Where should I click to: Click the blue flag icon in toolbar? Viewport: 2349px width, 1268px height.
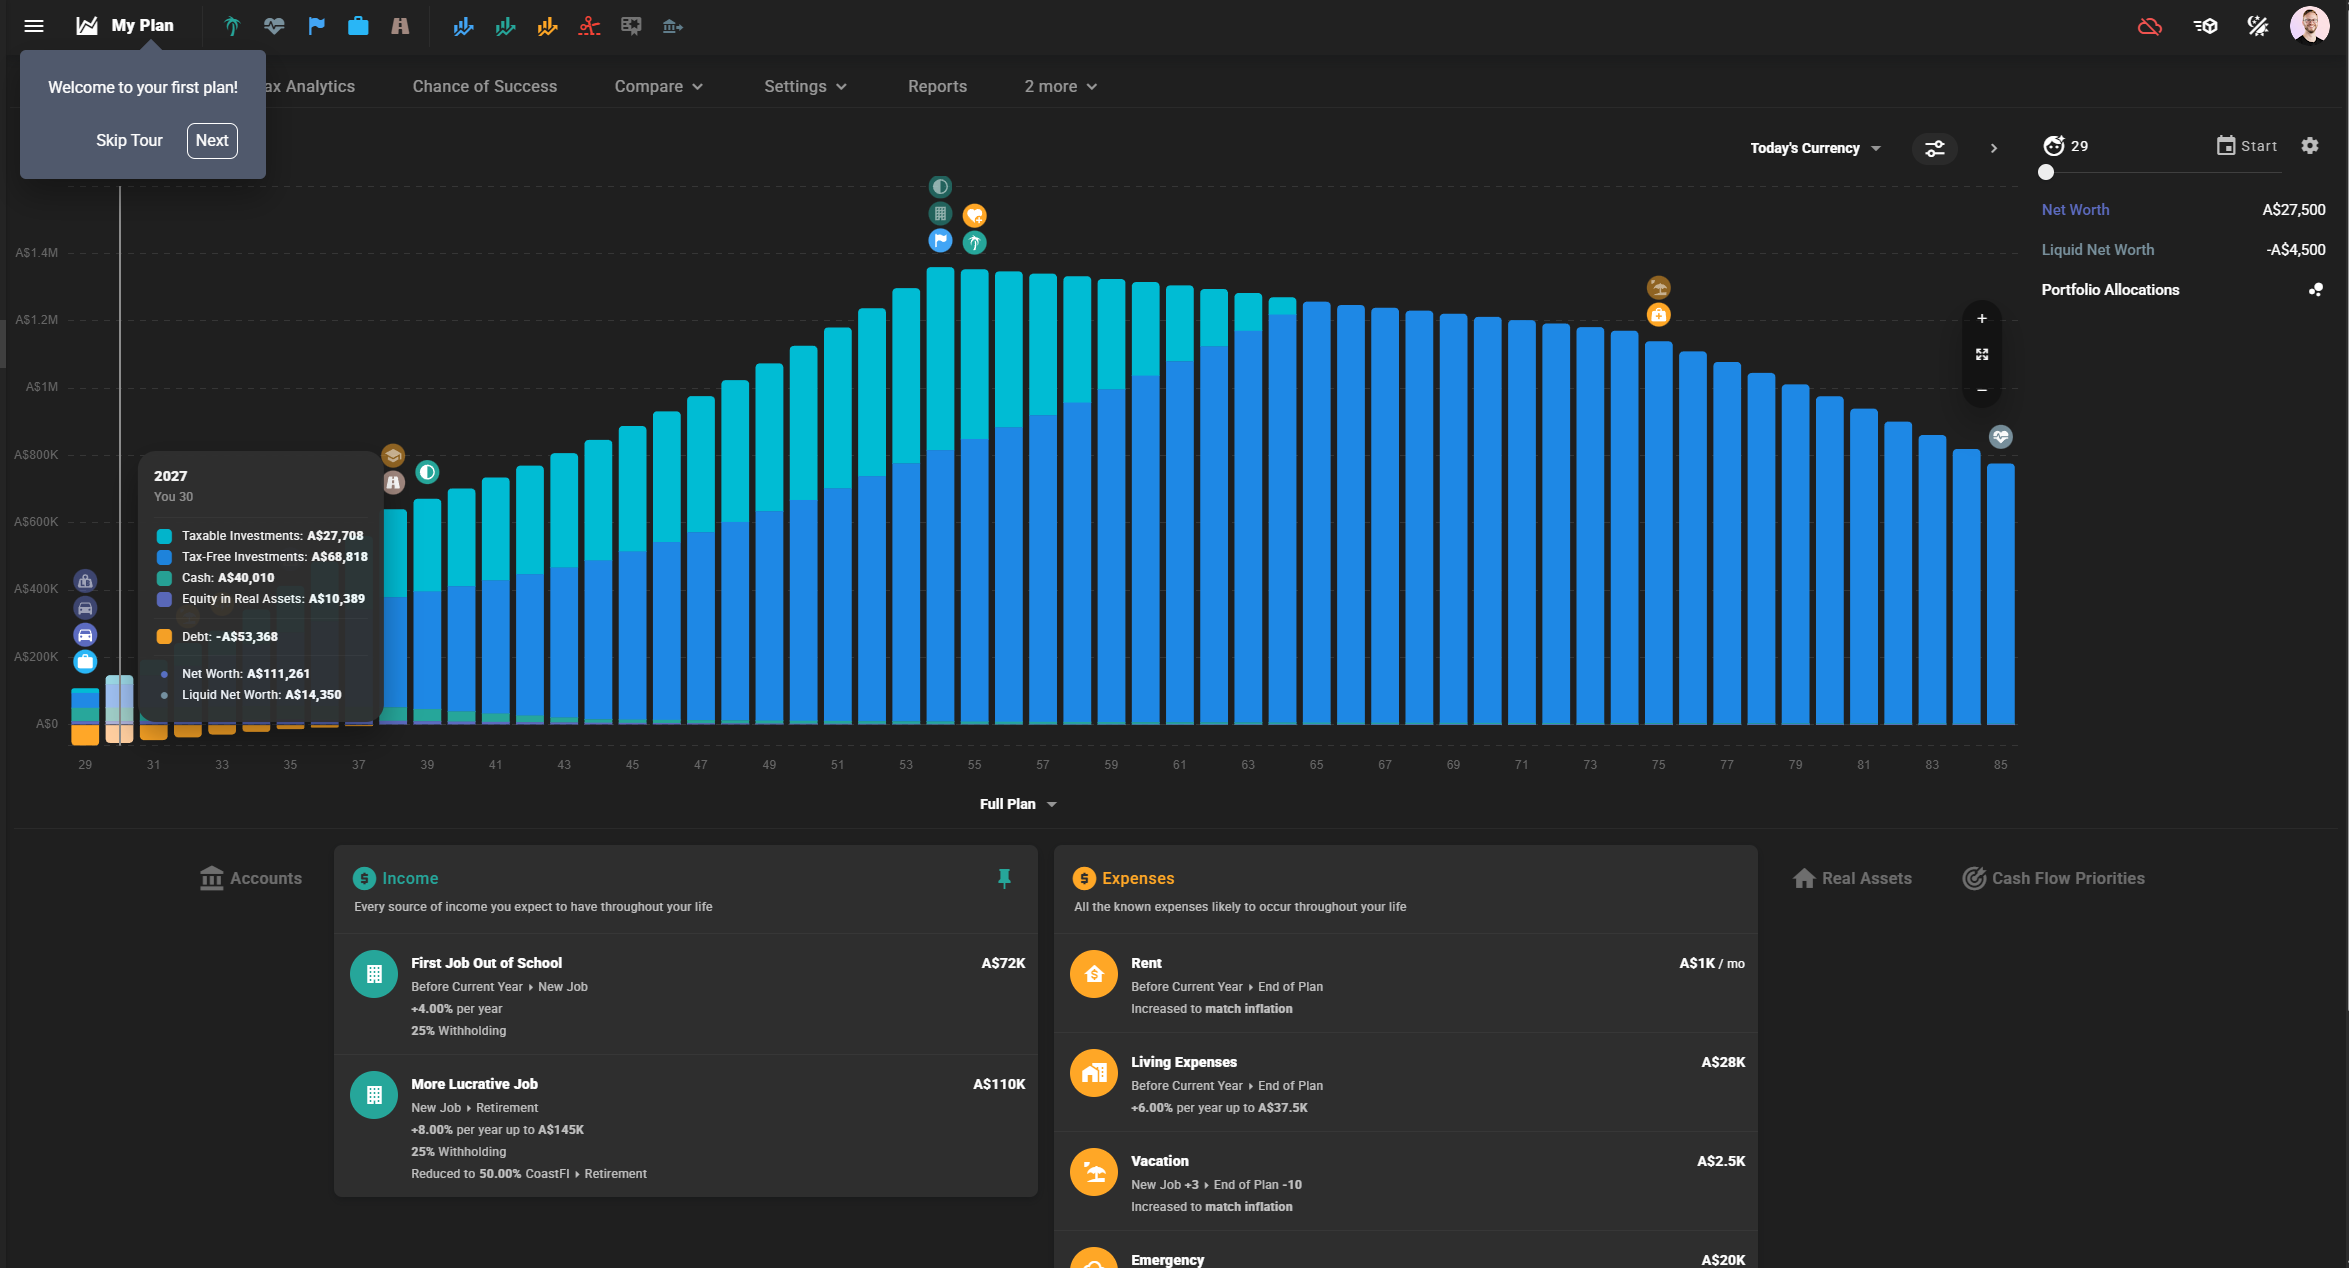[x=316, y=26]
